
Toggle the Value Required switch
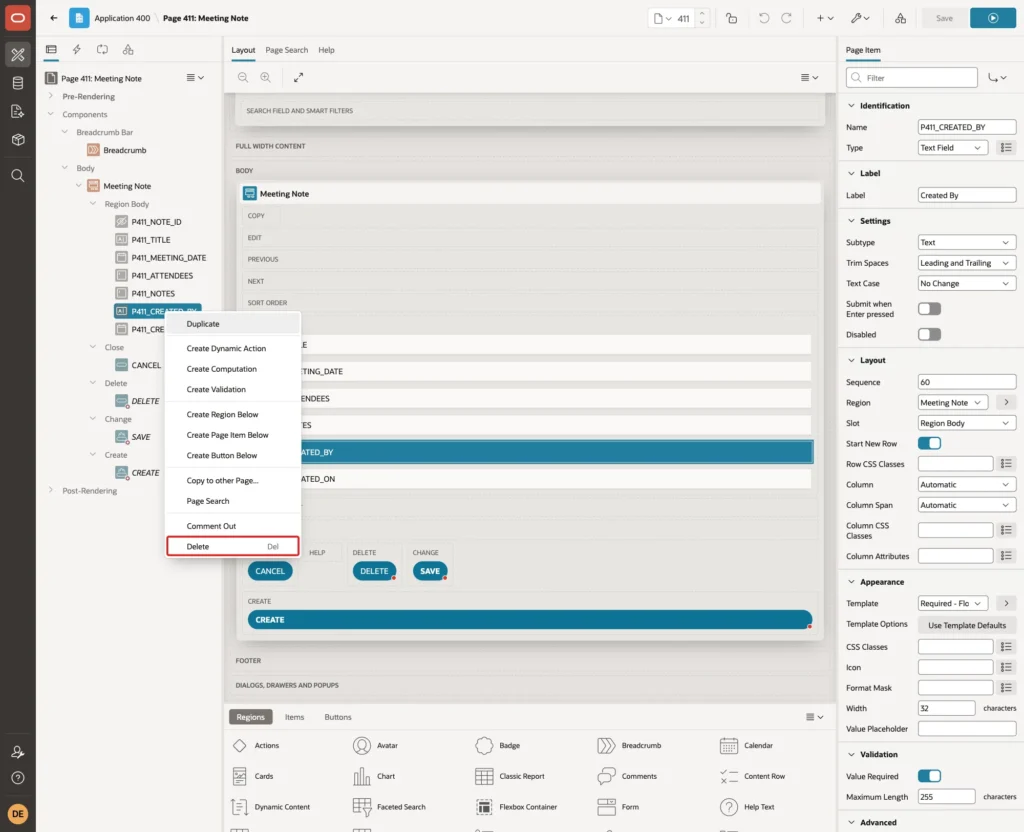point(929,776)
